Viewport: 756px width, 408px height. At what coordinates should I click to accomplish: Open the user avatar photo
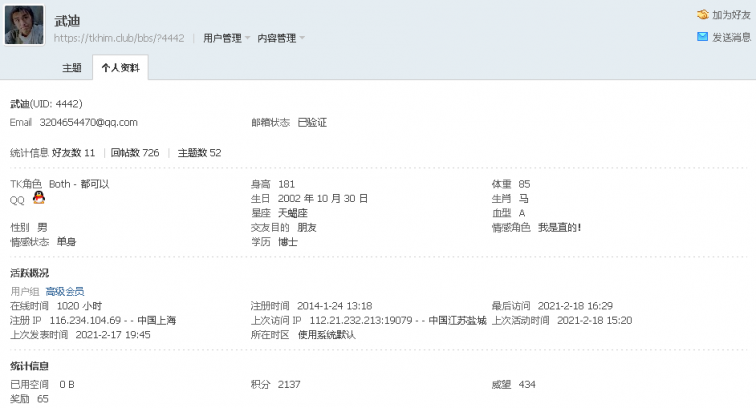pyautogui.click(x=24, y=24)
